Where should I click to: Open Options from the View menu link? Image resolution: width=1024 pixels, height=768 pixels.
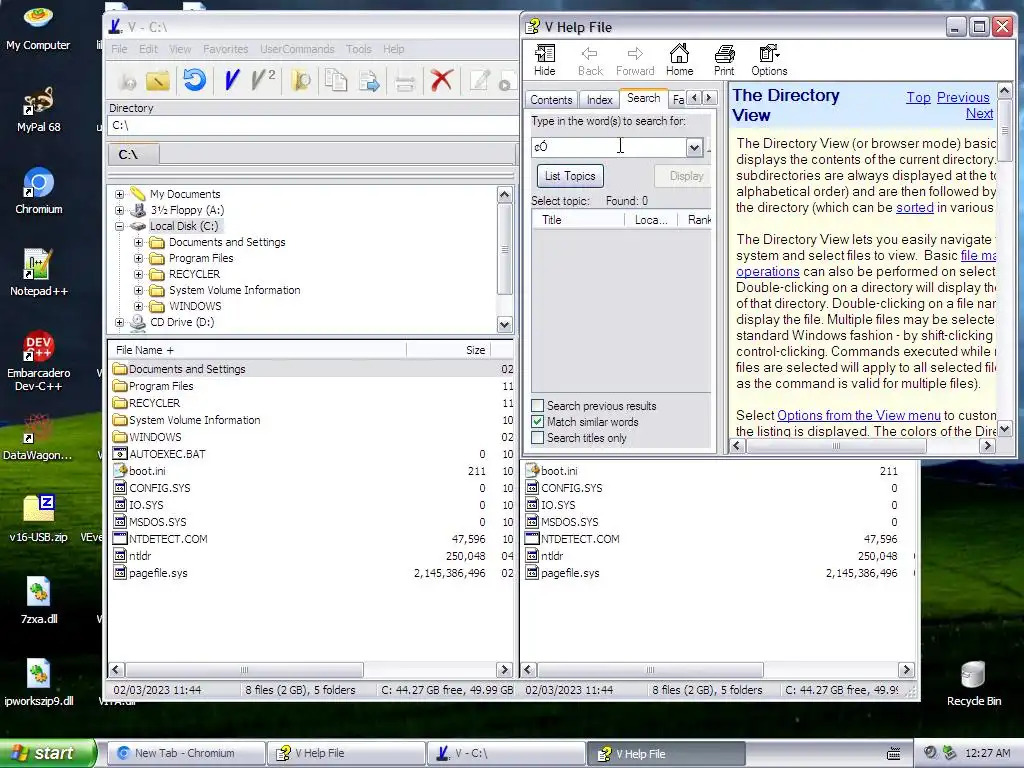pos(859,415)
